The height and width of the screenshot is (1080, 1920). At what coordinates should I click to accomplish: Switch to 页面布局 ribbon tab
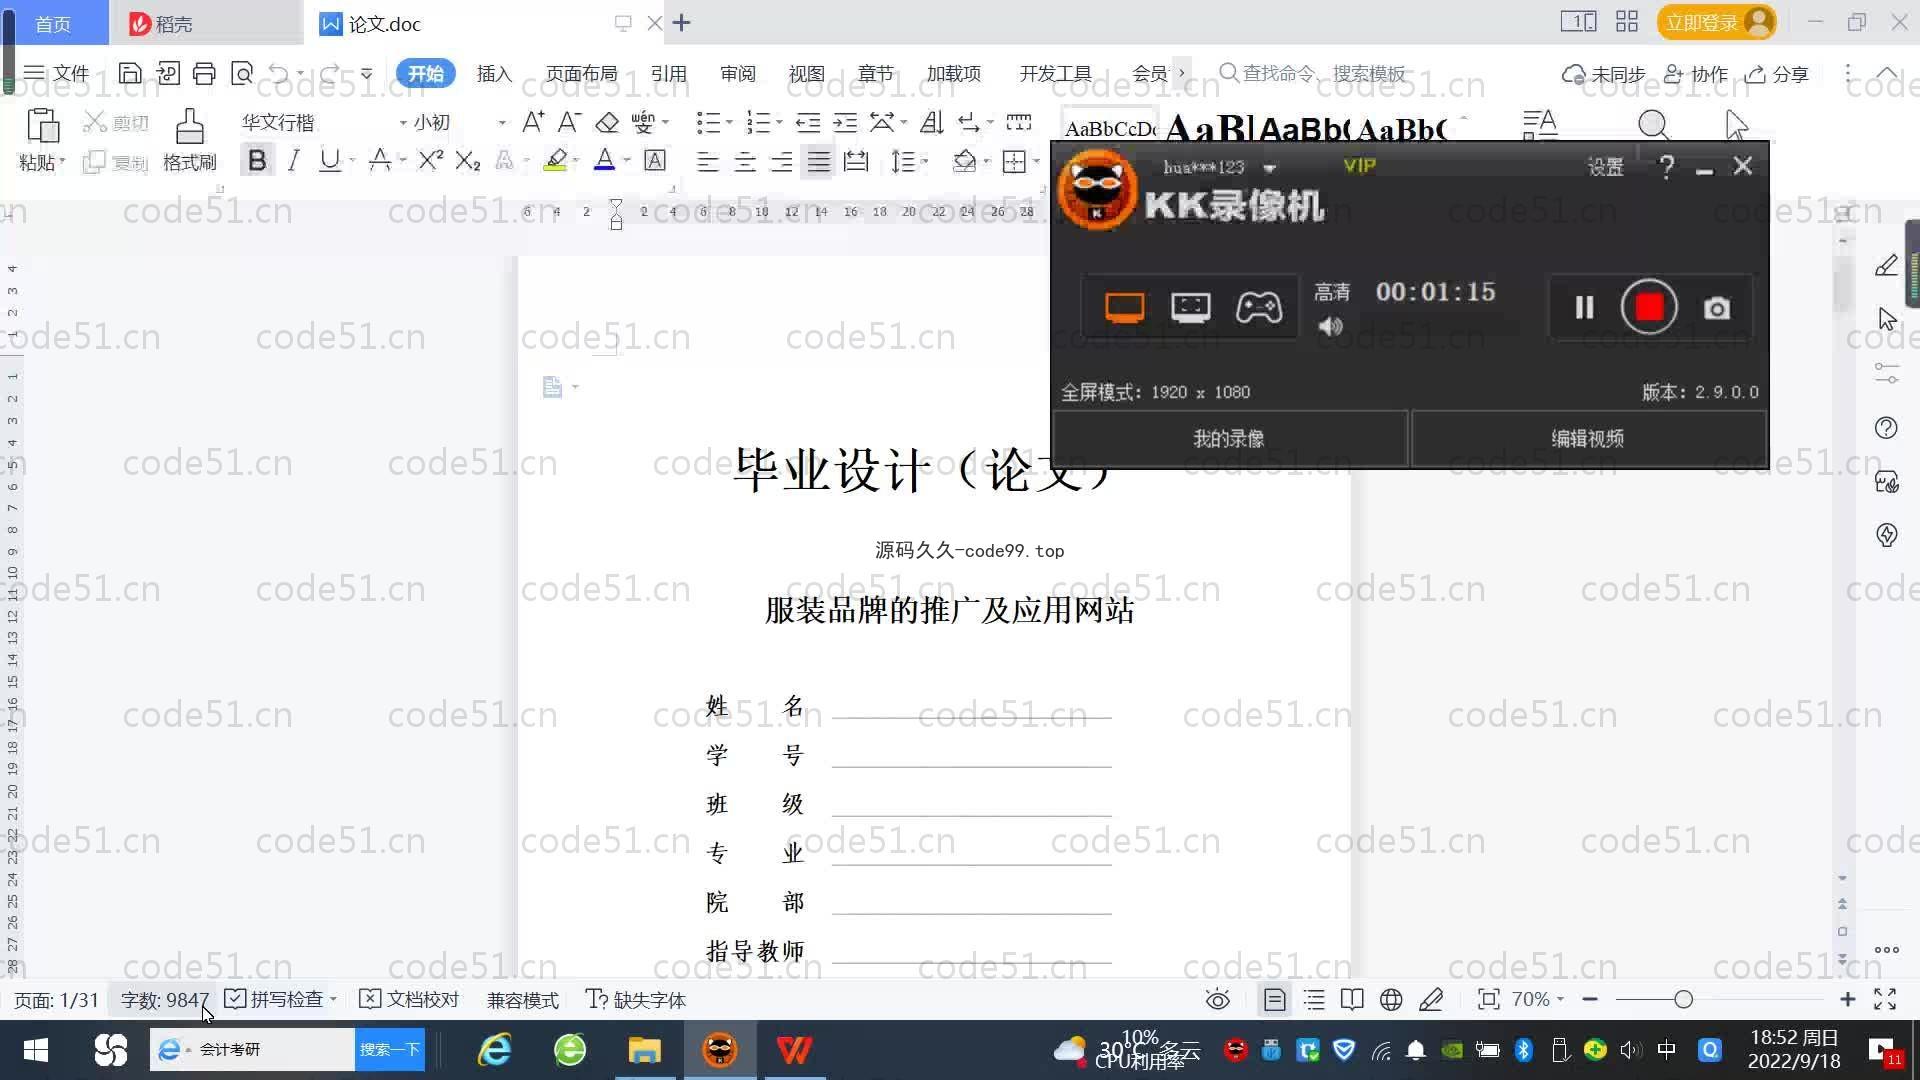(x=581, y=74)
